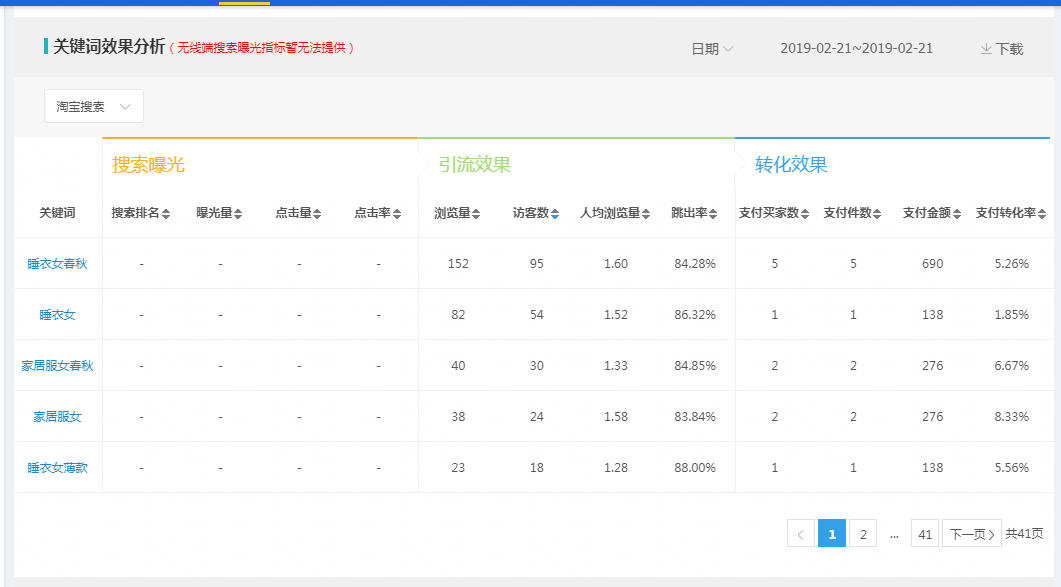The height and width of the screenshot is (587, 1061).
Task: Sort by 访客数 column arrows
Action: [555, 213]
